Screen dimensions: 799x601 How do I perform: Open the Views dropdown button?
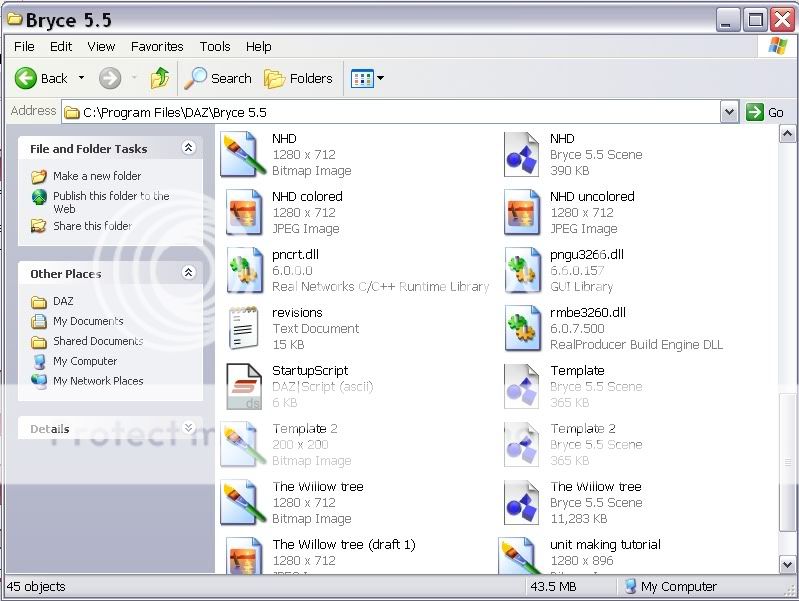pos(367,79)
